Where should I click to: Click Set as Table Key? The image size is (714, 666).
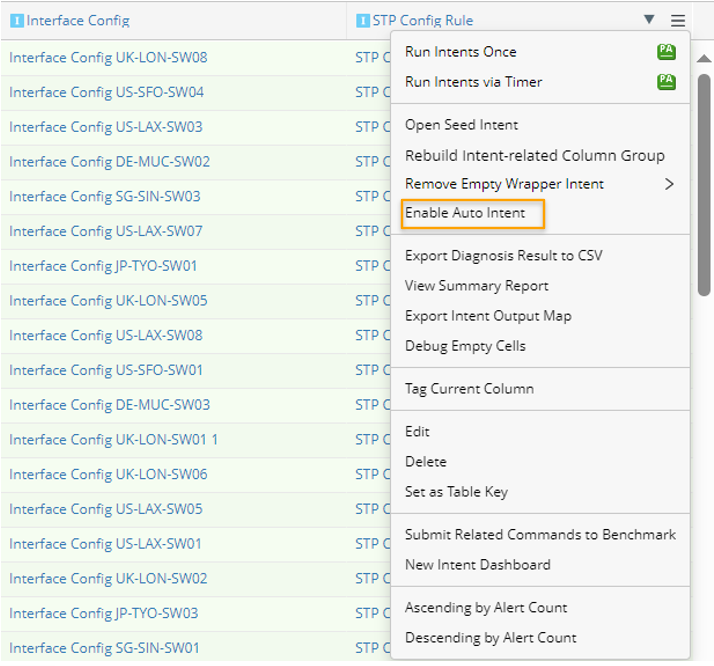pyautogui.click(x=456, y=492)
